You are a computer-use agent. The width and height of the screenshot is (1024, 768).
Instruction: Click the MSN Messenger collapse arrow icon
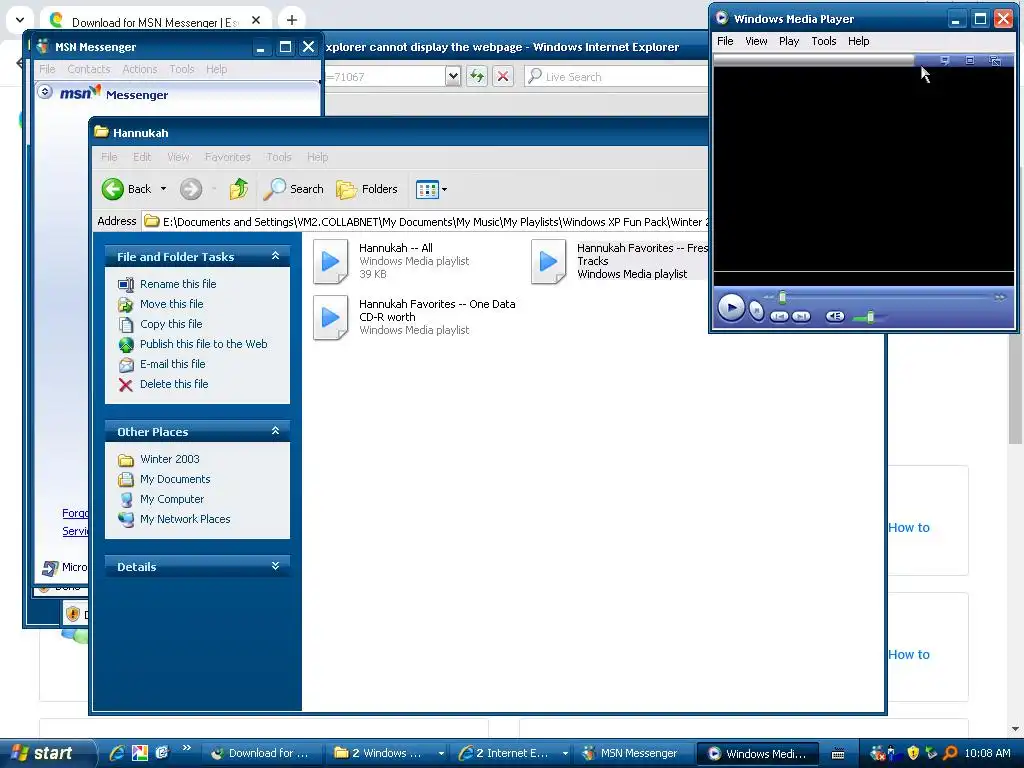coord(44,91)
